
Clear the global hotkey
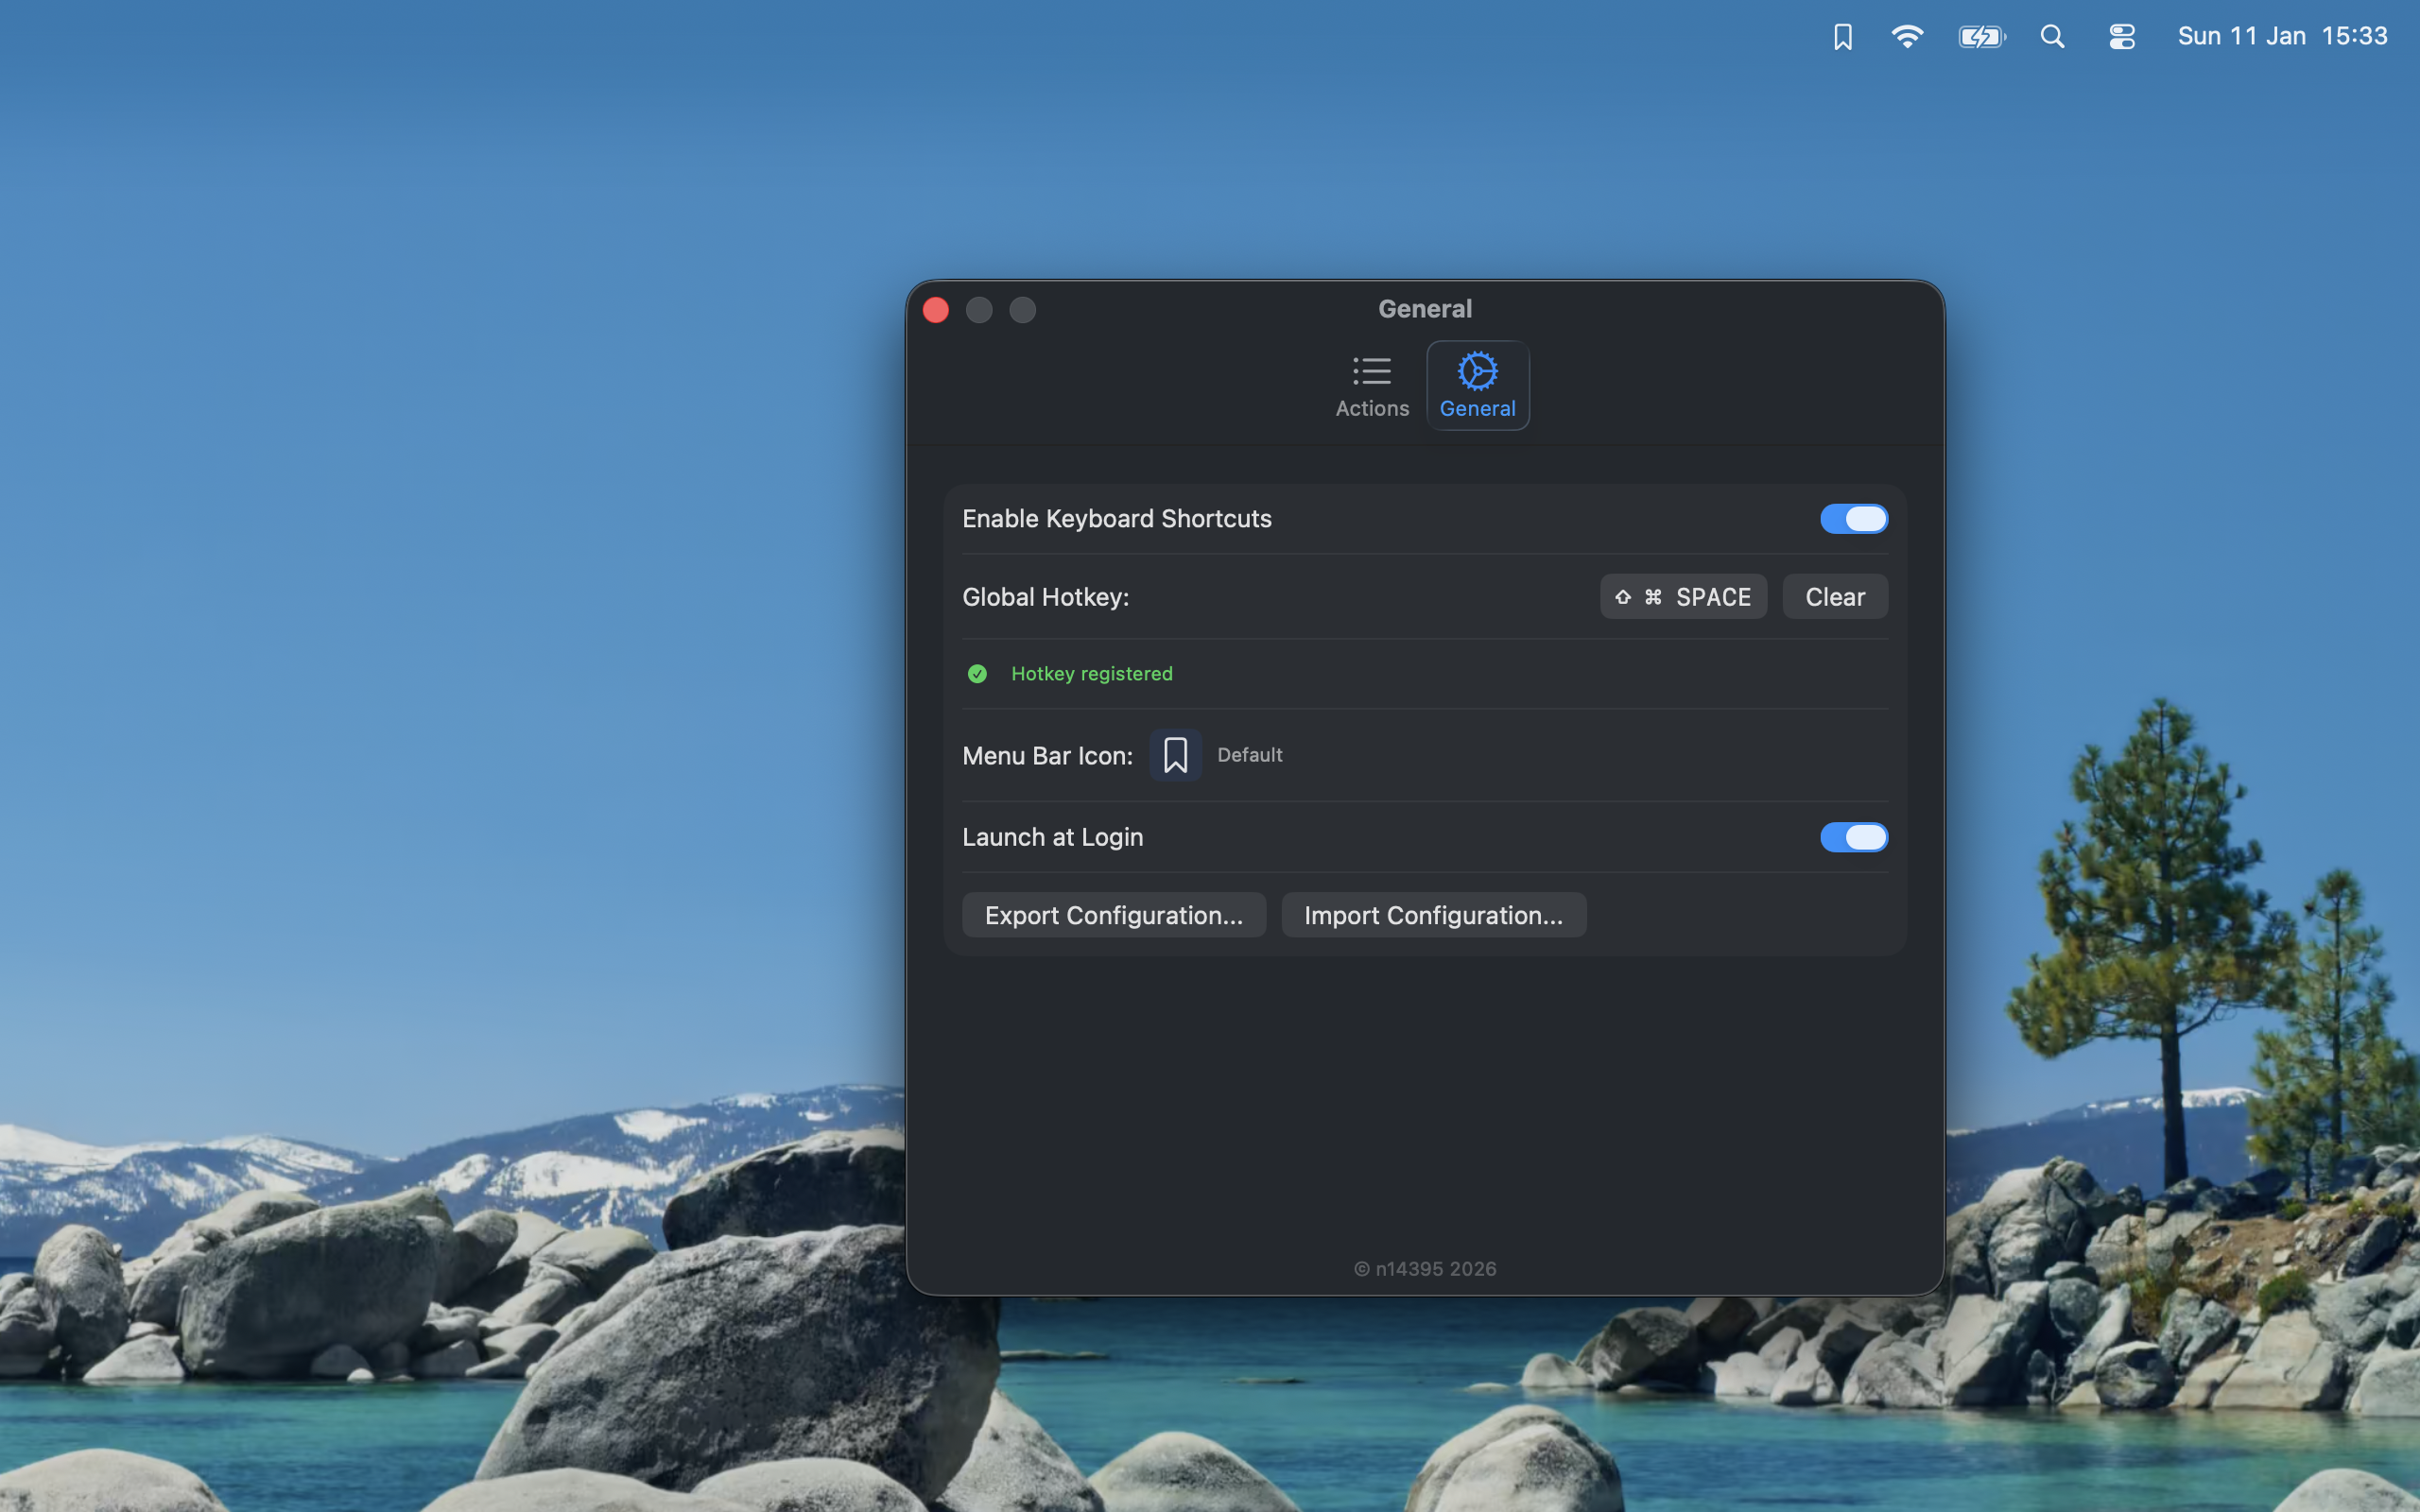pos(1834,596)
